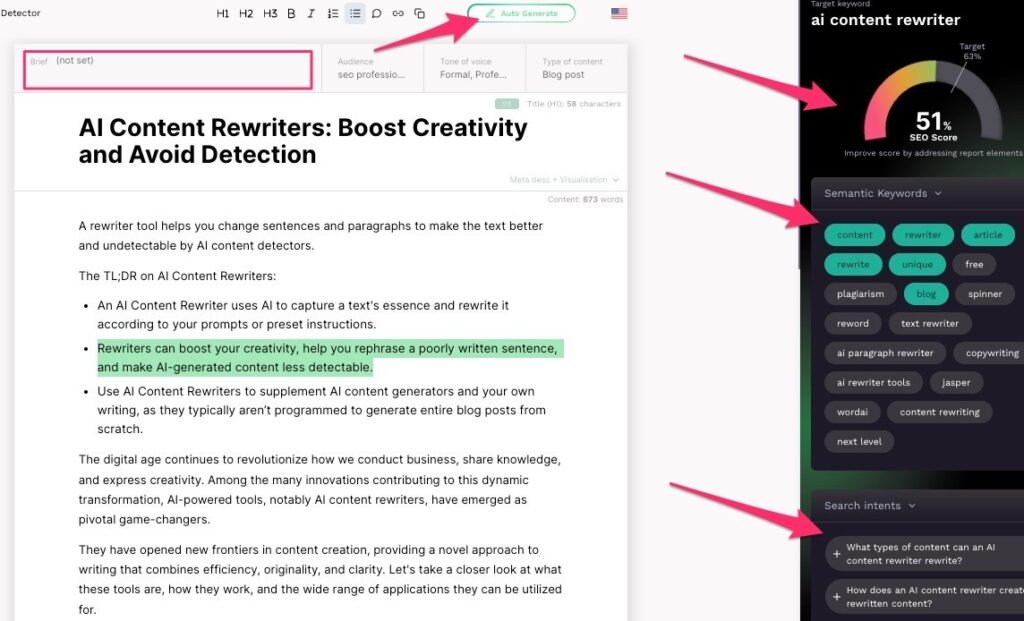The height and width of the screenshot is (621, 1024).
Task: Insert a numbered list
Action: click(333, 14)
